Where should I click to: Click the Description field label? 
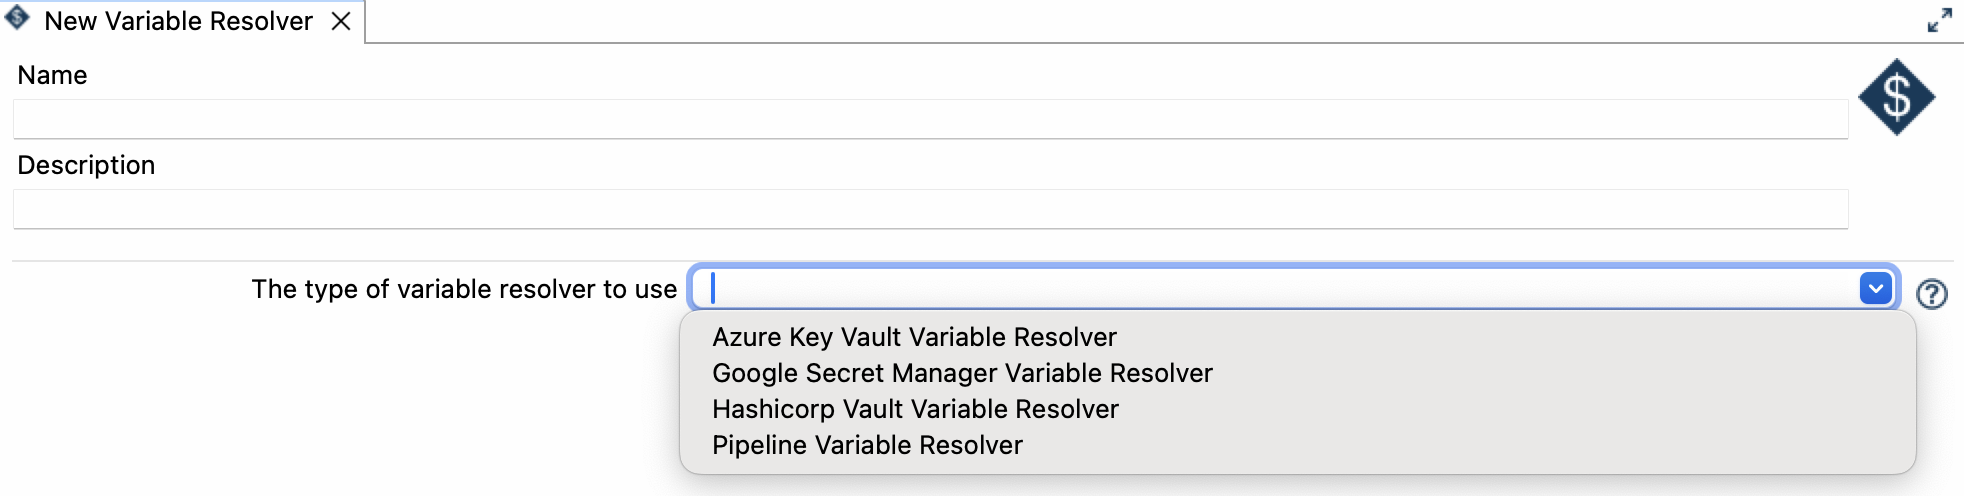86,165
